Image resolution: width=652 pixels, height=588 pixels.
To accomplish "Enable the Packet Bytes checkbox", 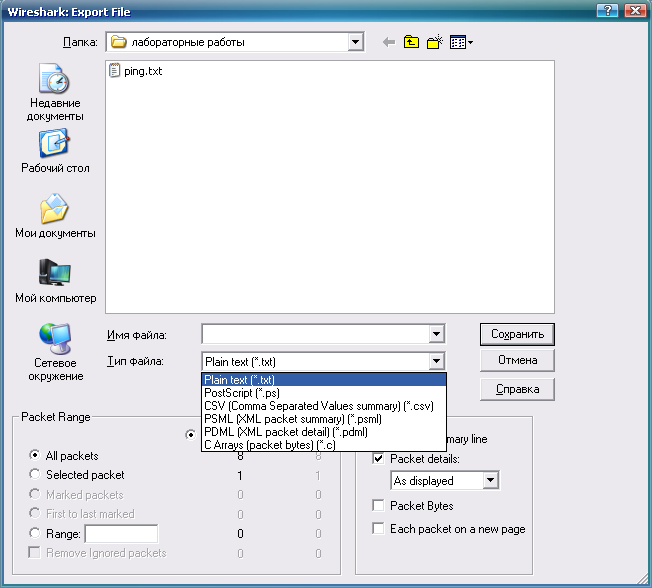I will pos(378,506).
